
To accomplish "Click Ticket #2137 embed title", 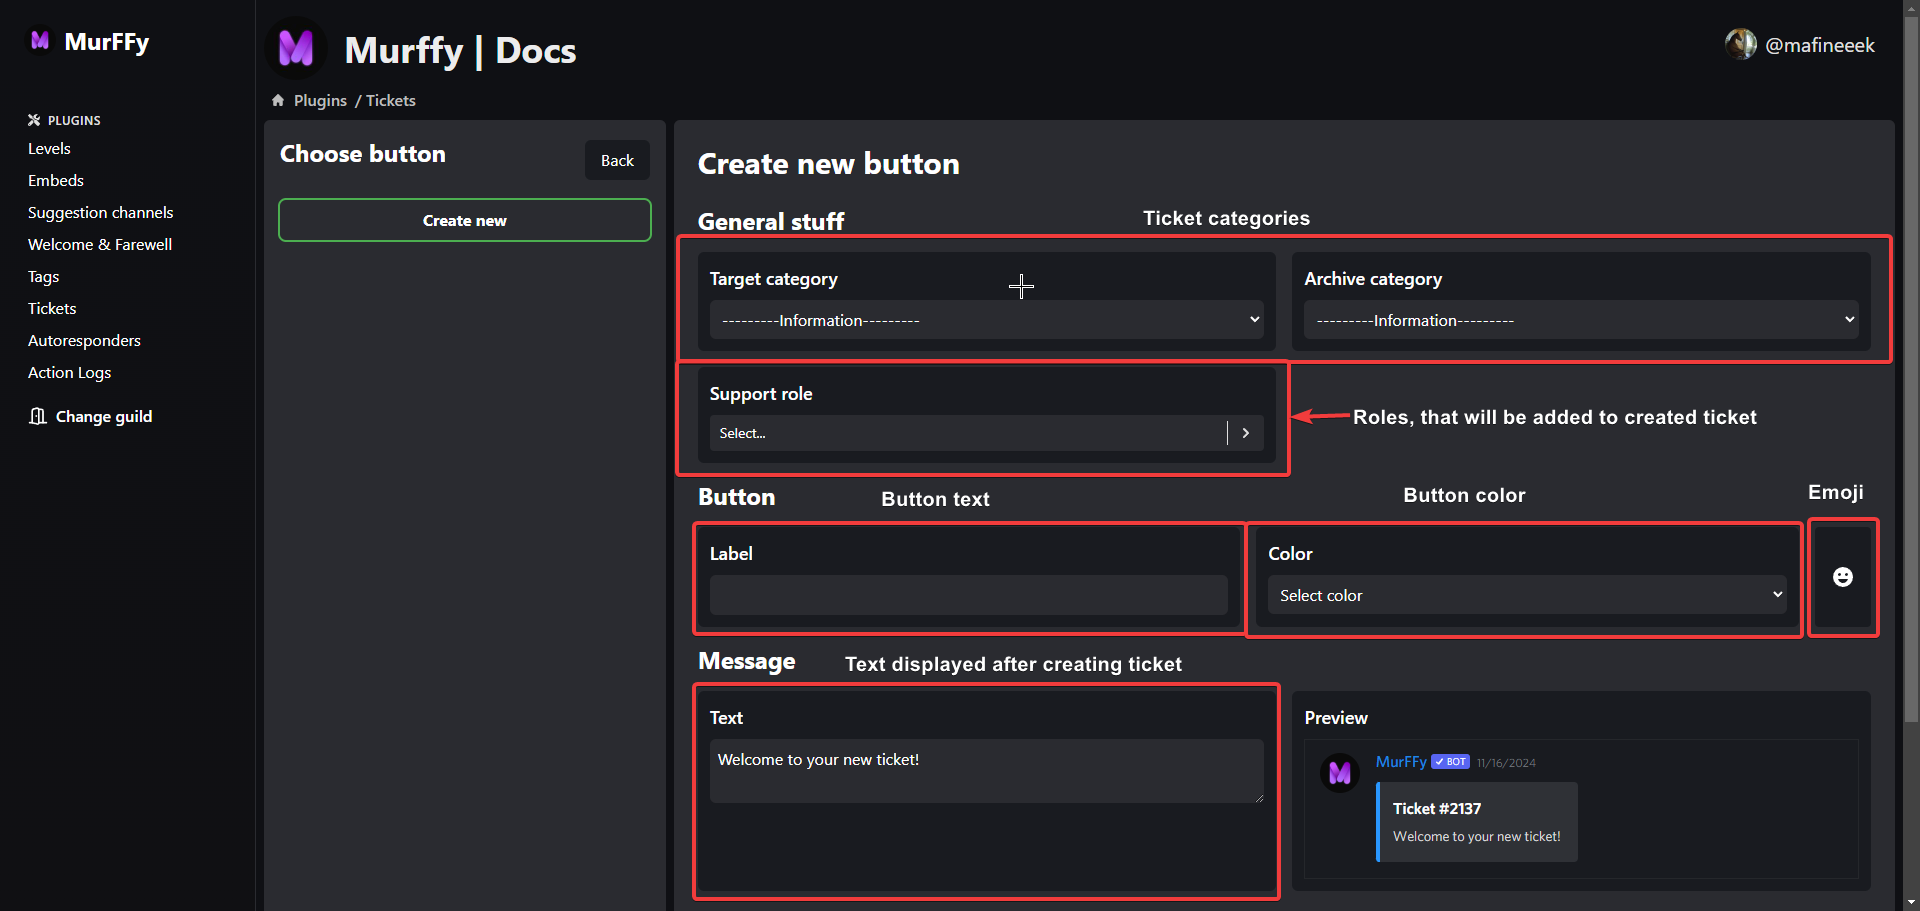I will (x=1437, y=808).
